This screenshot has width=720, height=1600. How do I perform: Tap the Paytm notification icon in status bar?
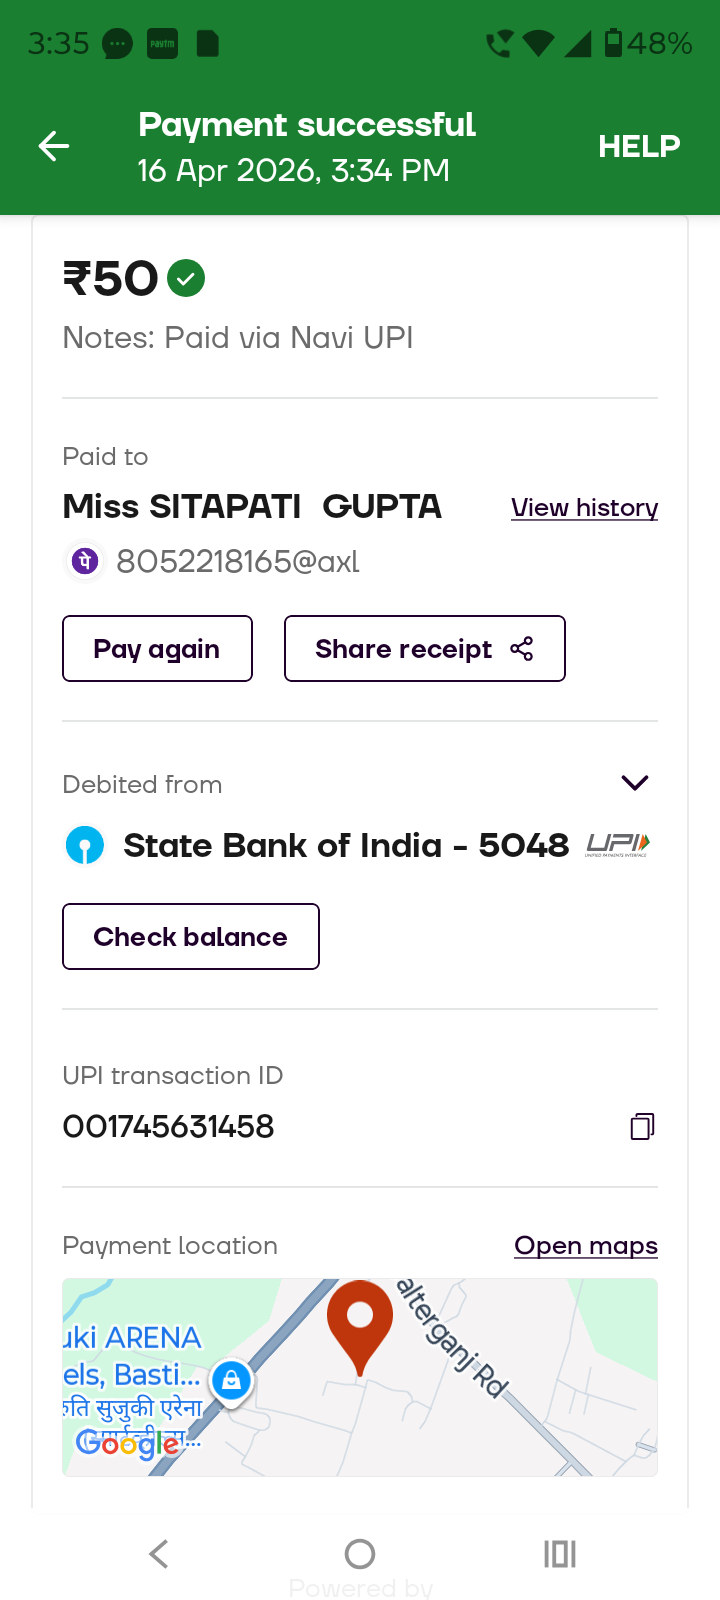(162, 44)
